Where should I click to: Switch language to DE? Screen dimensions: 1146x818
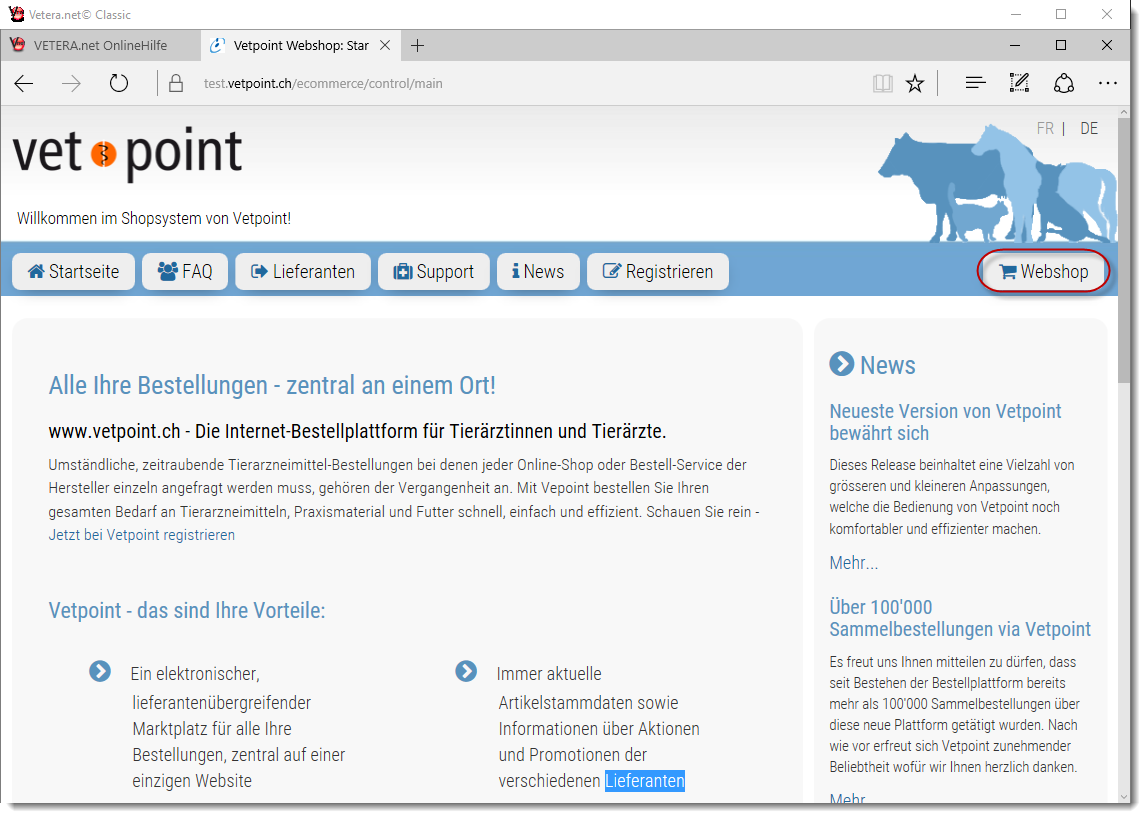(1089, 129)
